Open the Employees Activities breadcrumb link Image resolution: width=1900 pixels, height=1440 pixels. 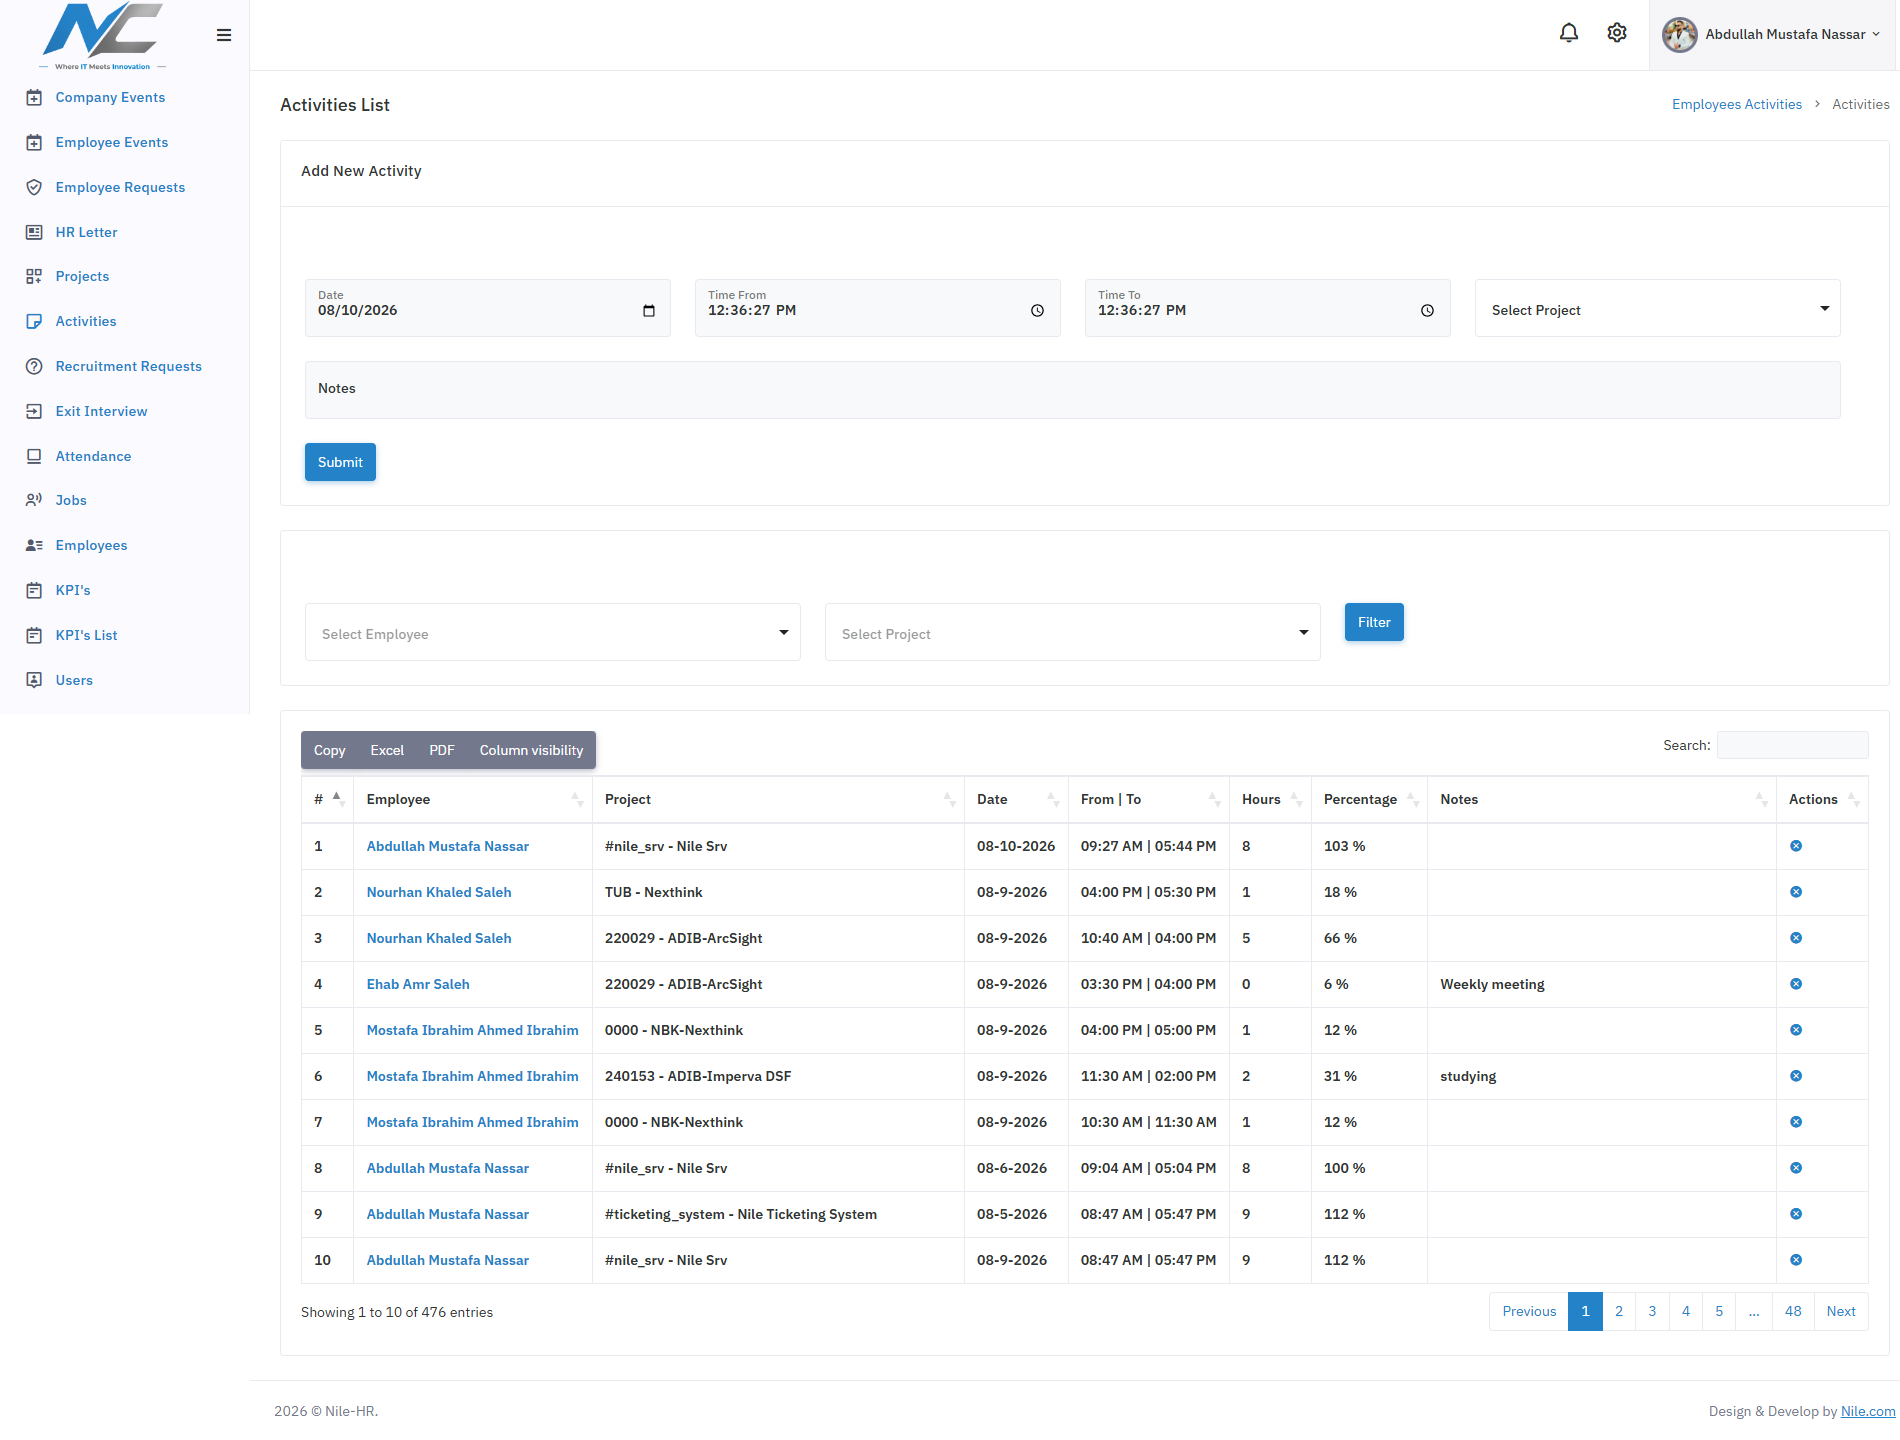click(1737, 104)
